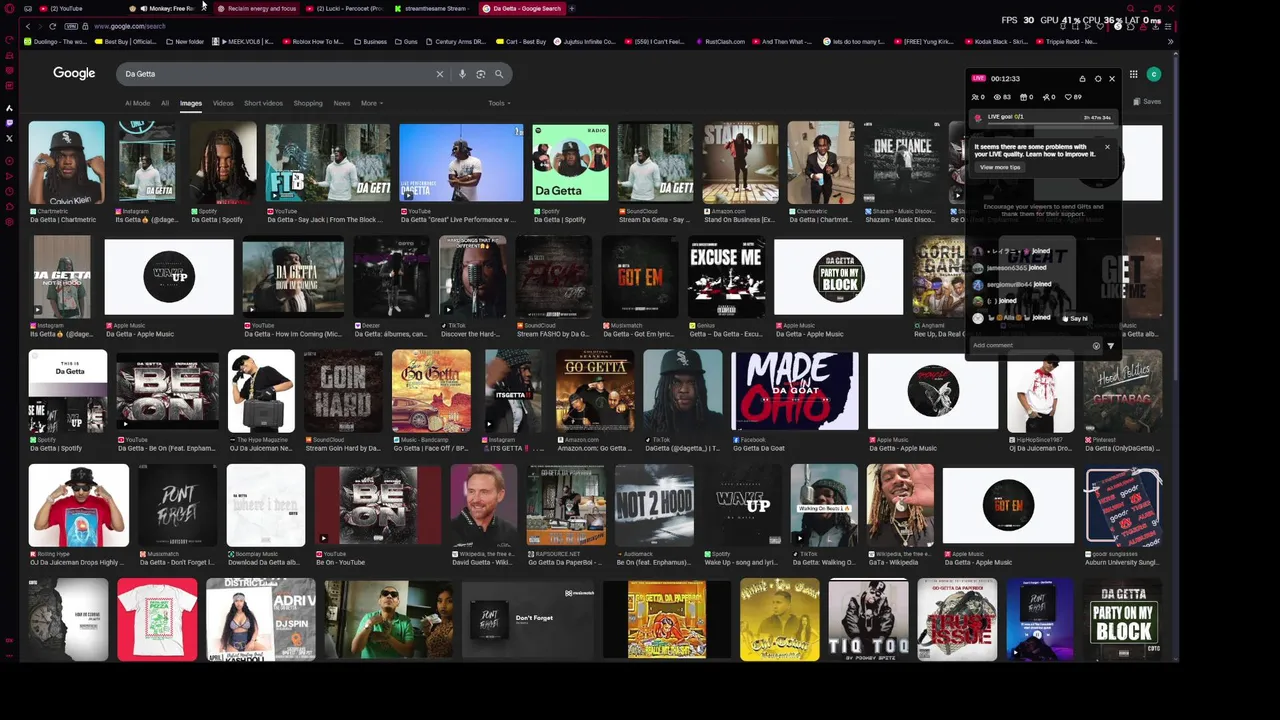Viewport: 1280px width, 720px height.
Task: Open the X sidebar icon
Action: coord(9,139)
